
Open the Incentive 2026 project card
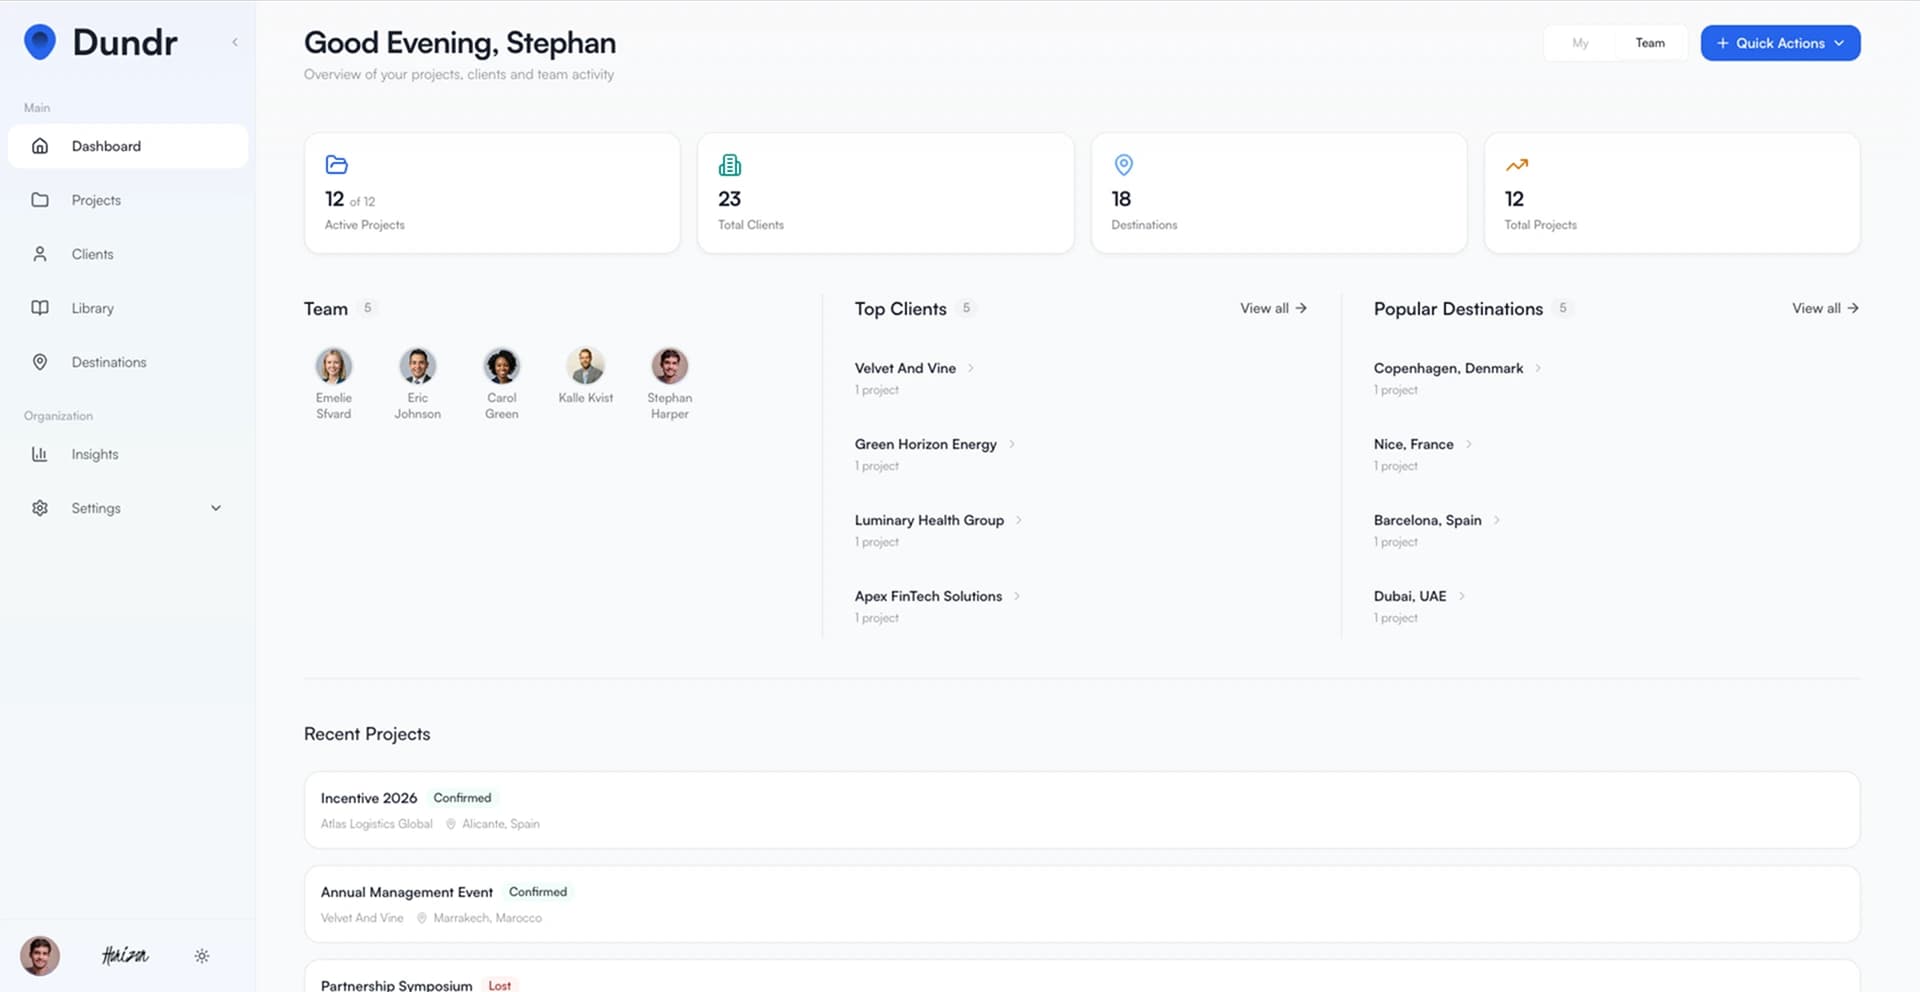point(1082,810)
